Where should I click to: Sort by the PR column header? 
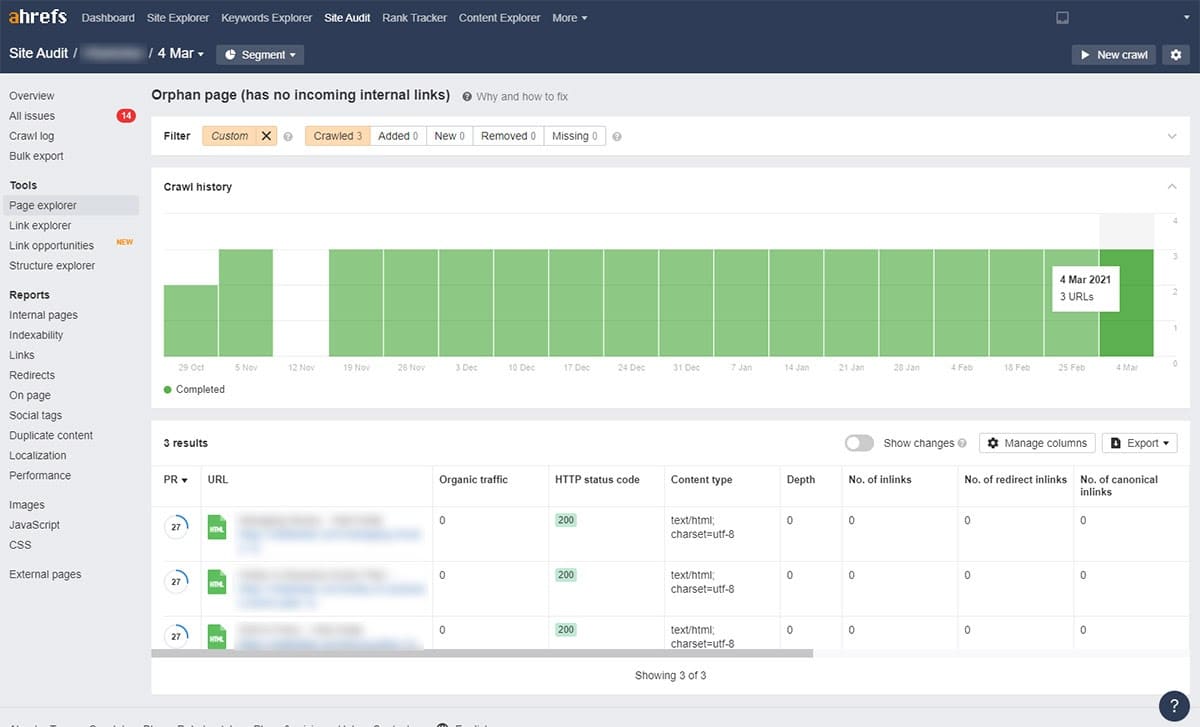175,480
